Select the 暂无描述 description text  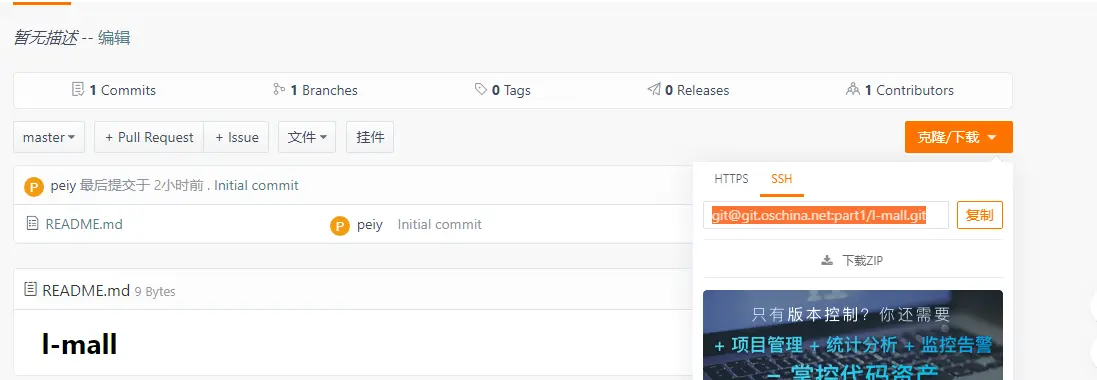click(x=45, y=38)
